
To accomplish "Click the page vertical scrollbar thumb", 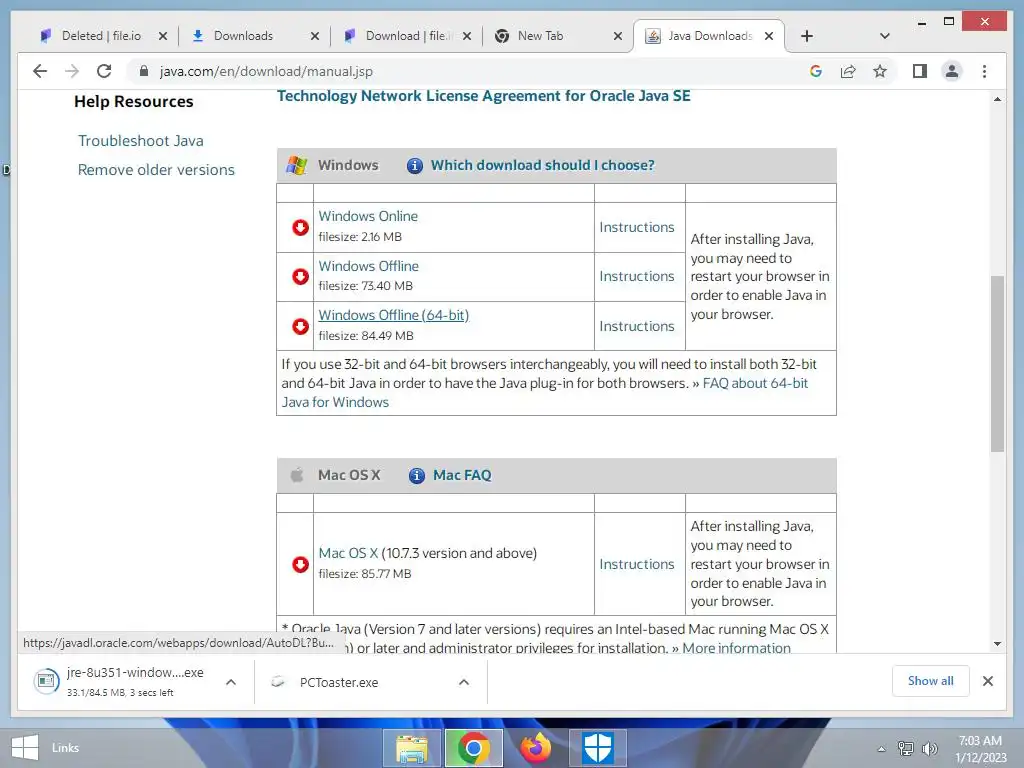I will (997, 364).
